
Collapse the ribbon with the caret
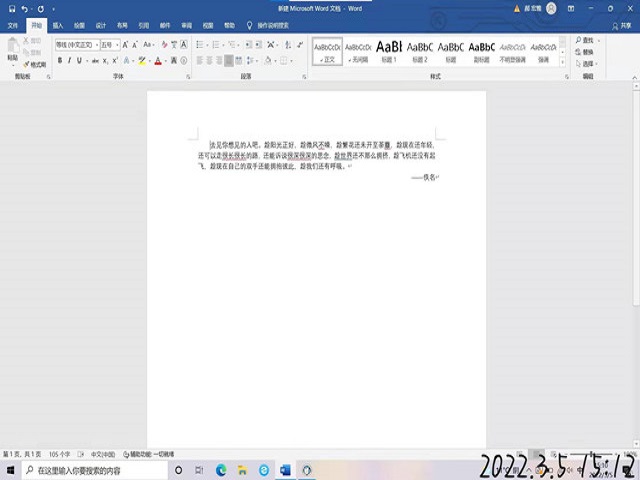(634, 77)
